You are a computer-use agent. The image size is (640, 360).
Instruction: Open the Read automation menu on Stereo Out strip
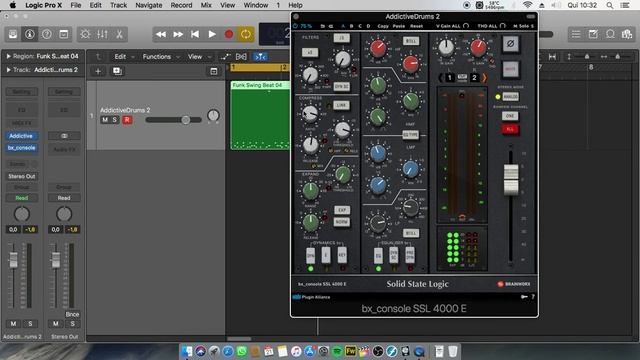click(x=64, y=198)
